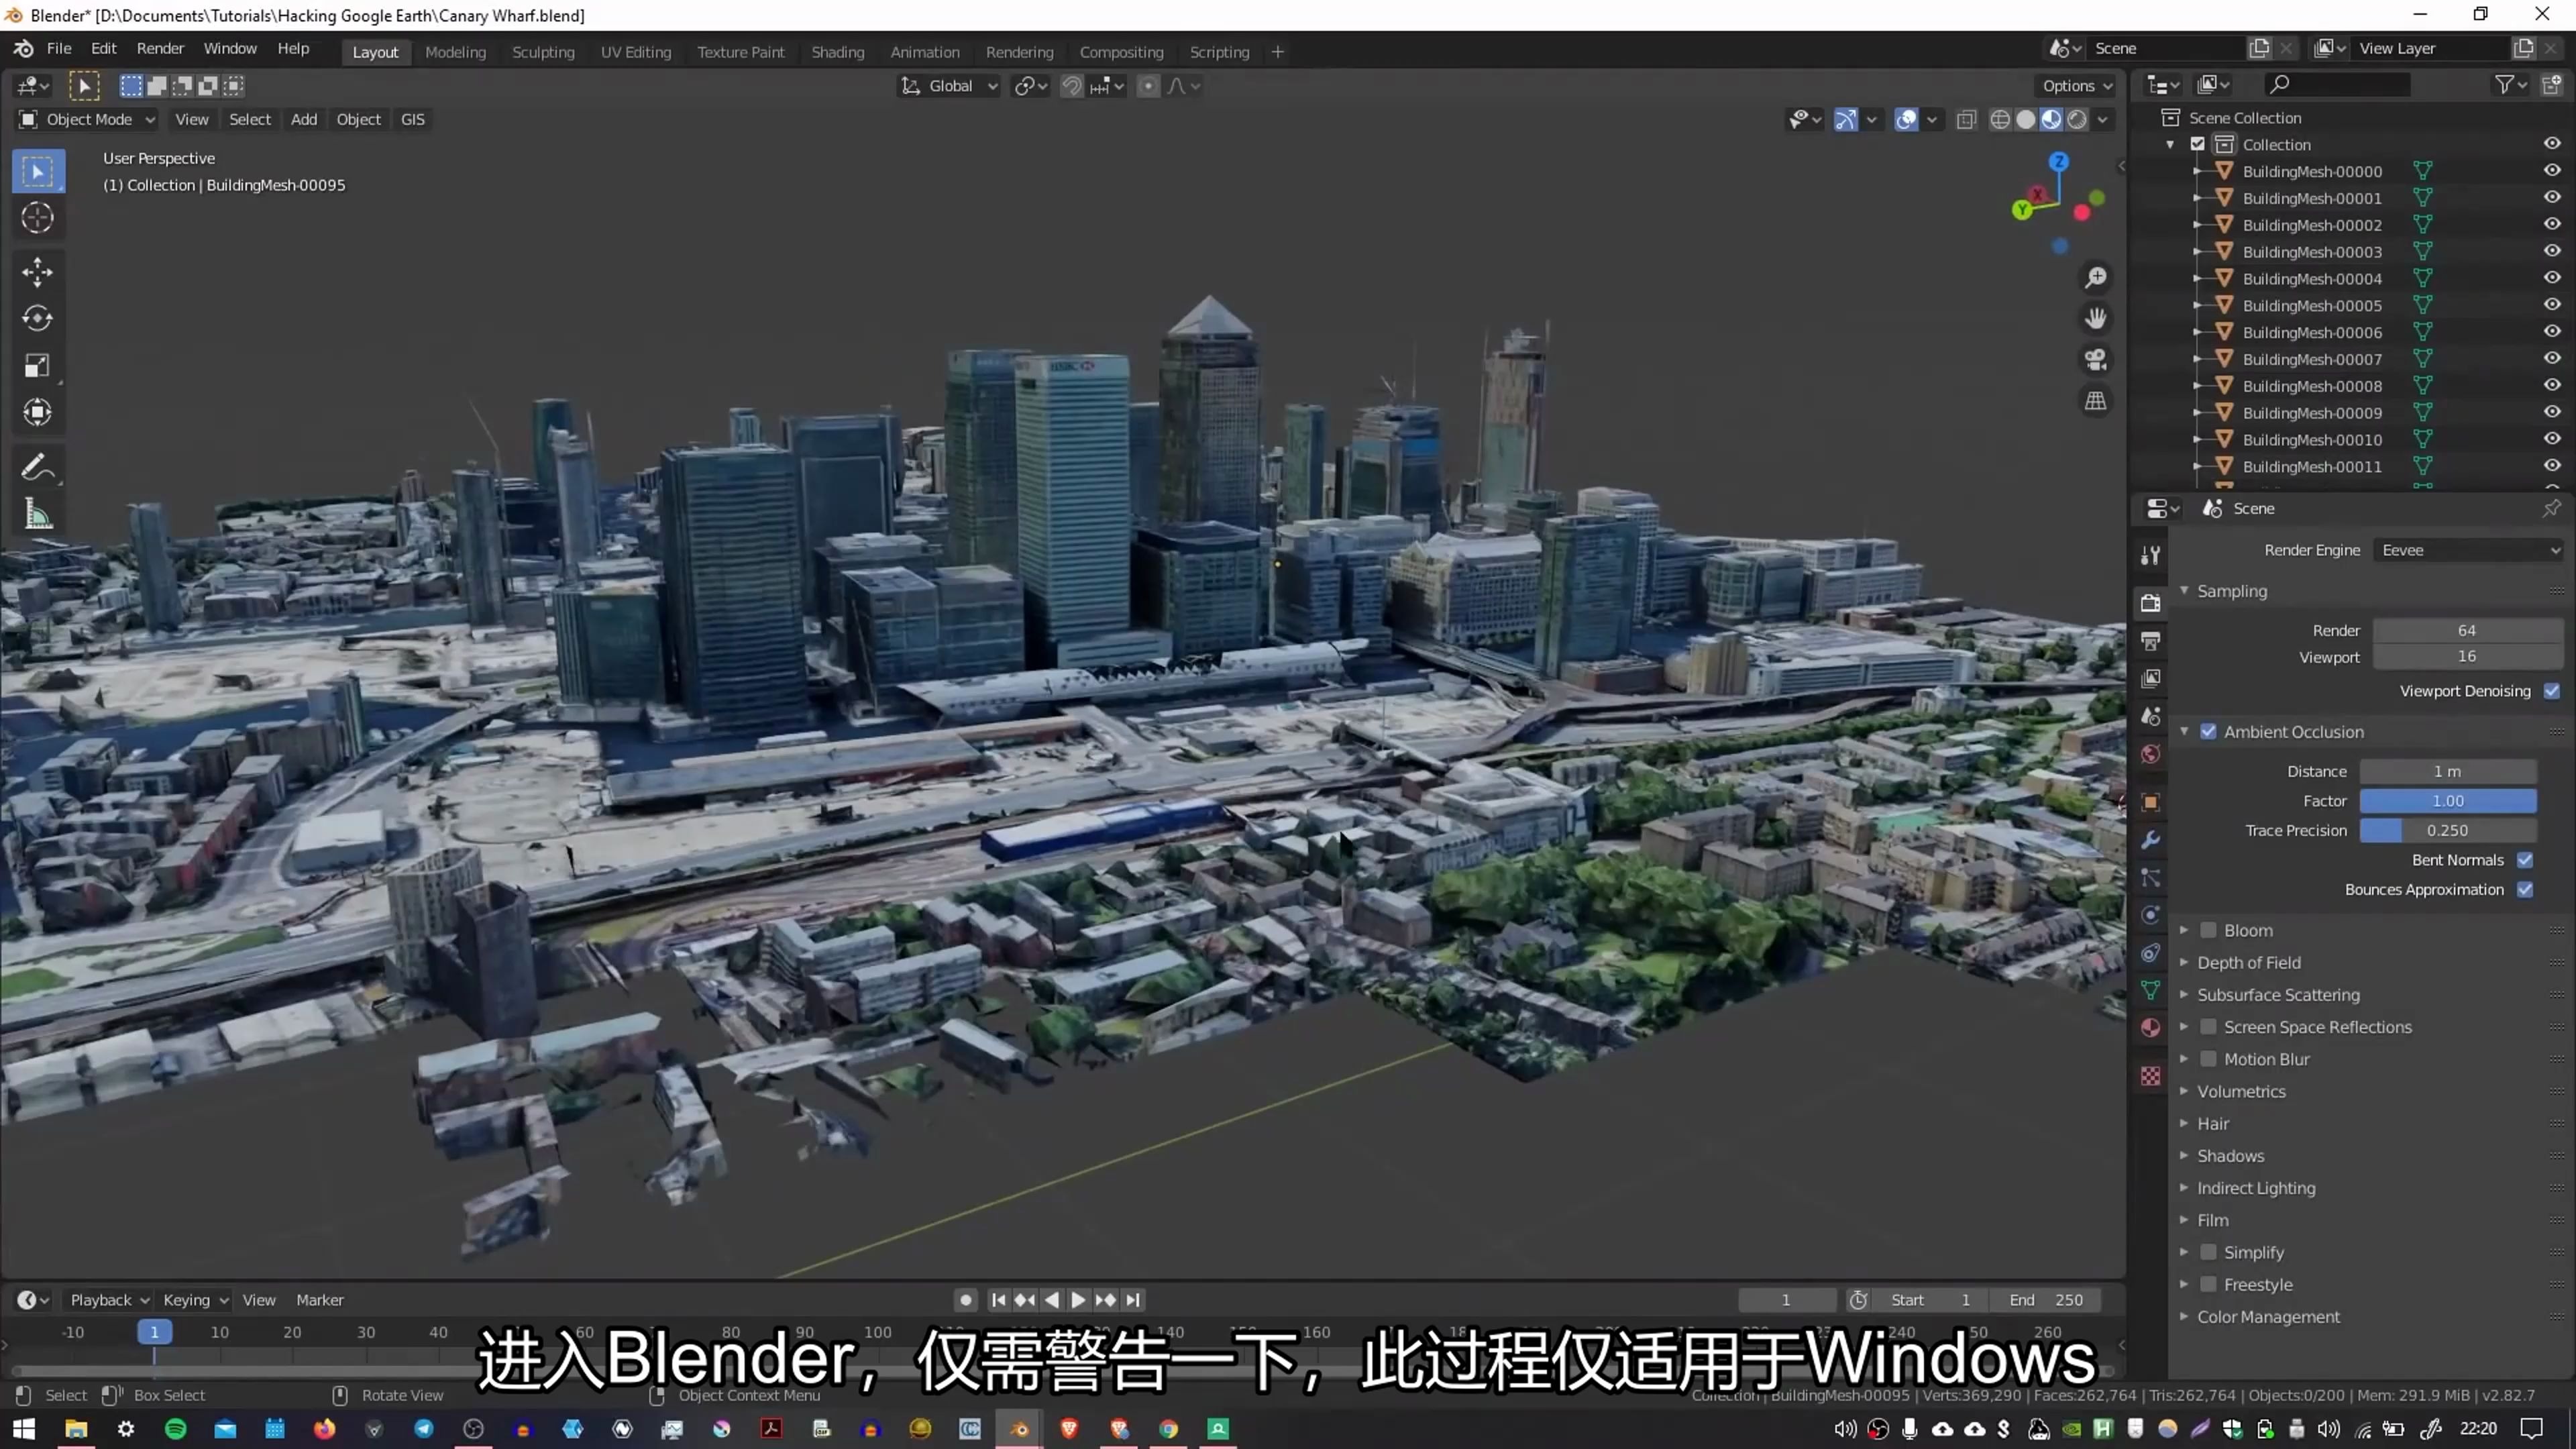Click the GIS menu item
Screen dimensions: 2576x1449
pos(414,120)
